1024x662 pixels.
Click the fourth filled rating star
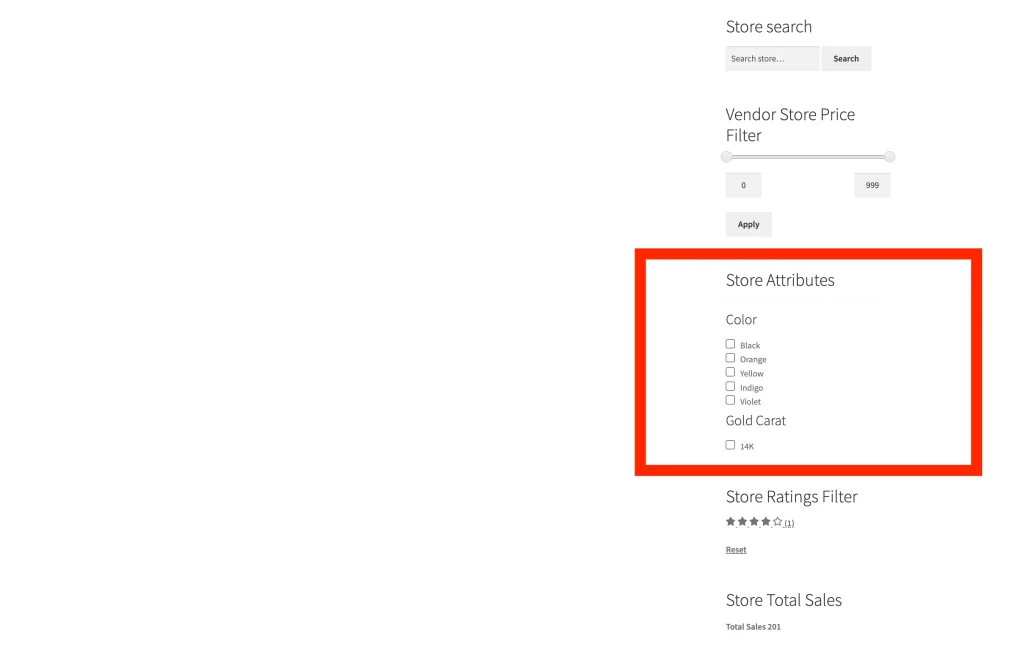[x=766, y=522]
